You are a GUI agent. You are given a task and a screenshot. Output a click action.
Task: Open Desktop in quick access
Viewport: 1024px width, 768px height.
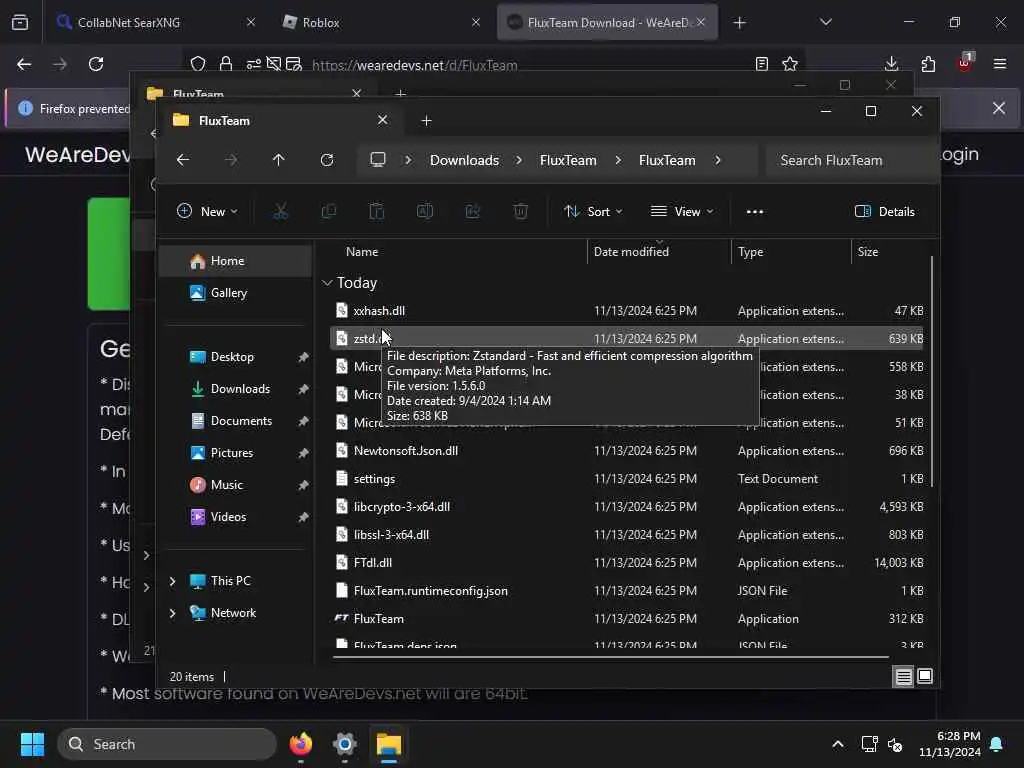click(x=236, y=357)
